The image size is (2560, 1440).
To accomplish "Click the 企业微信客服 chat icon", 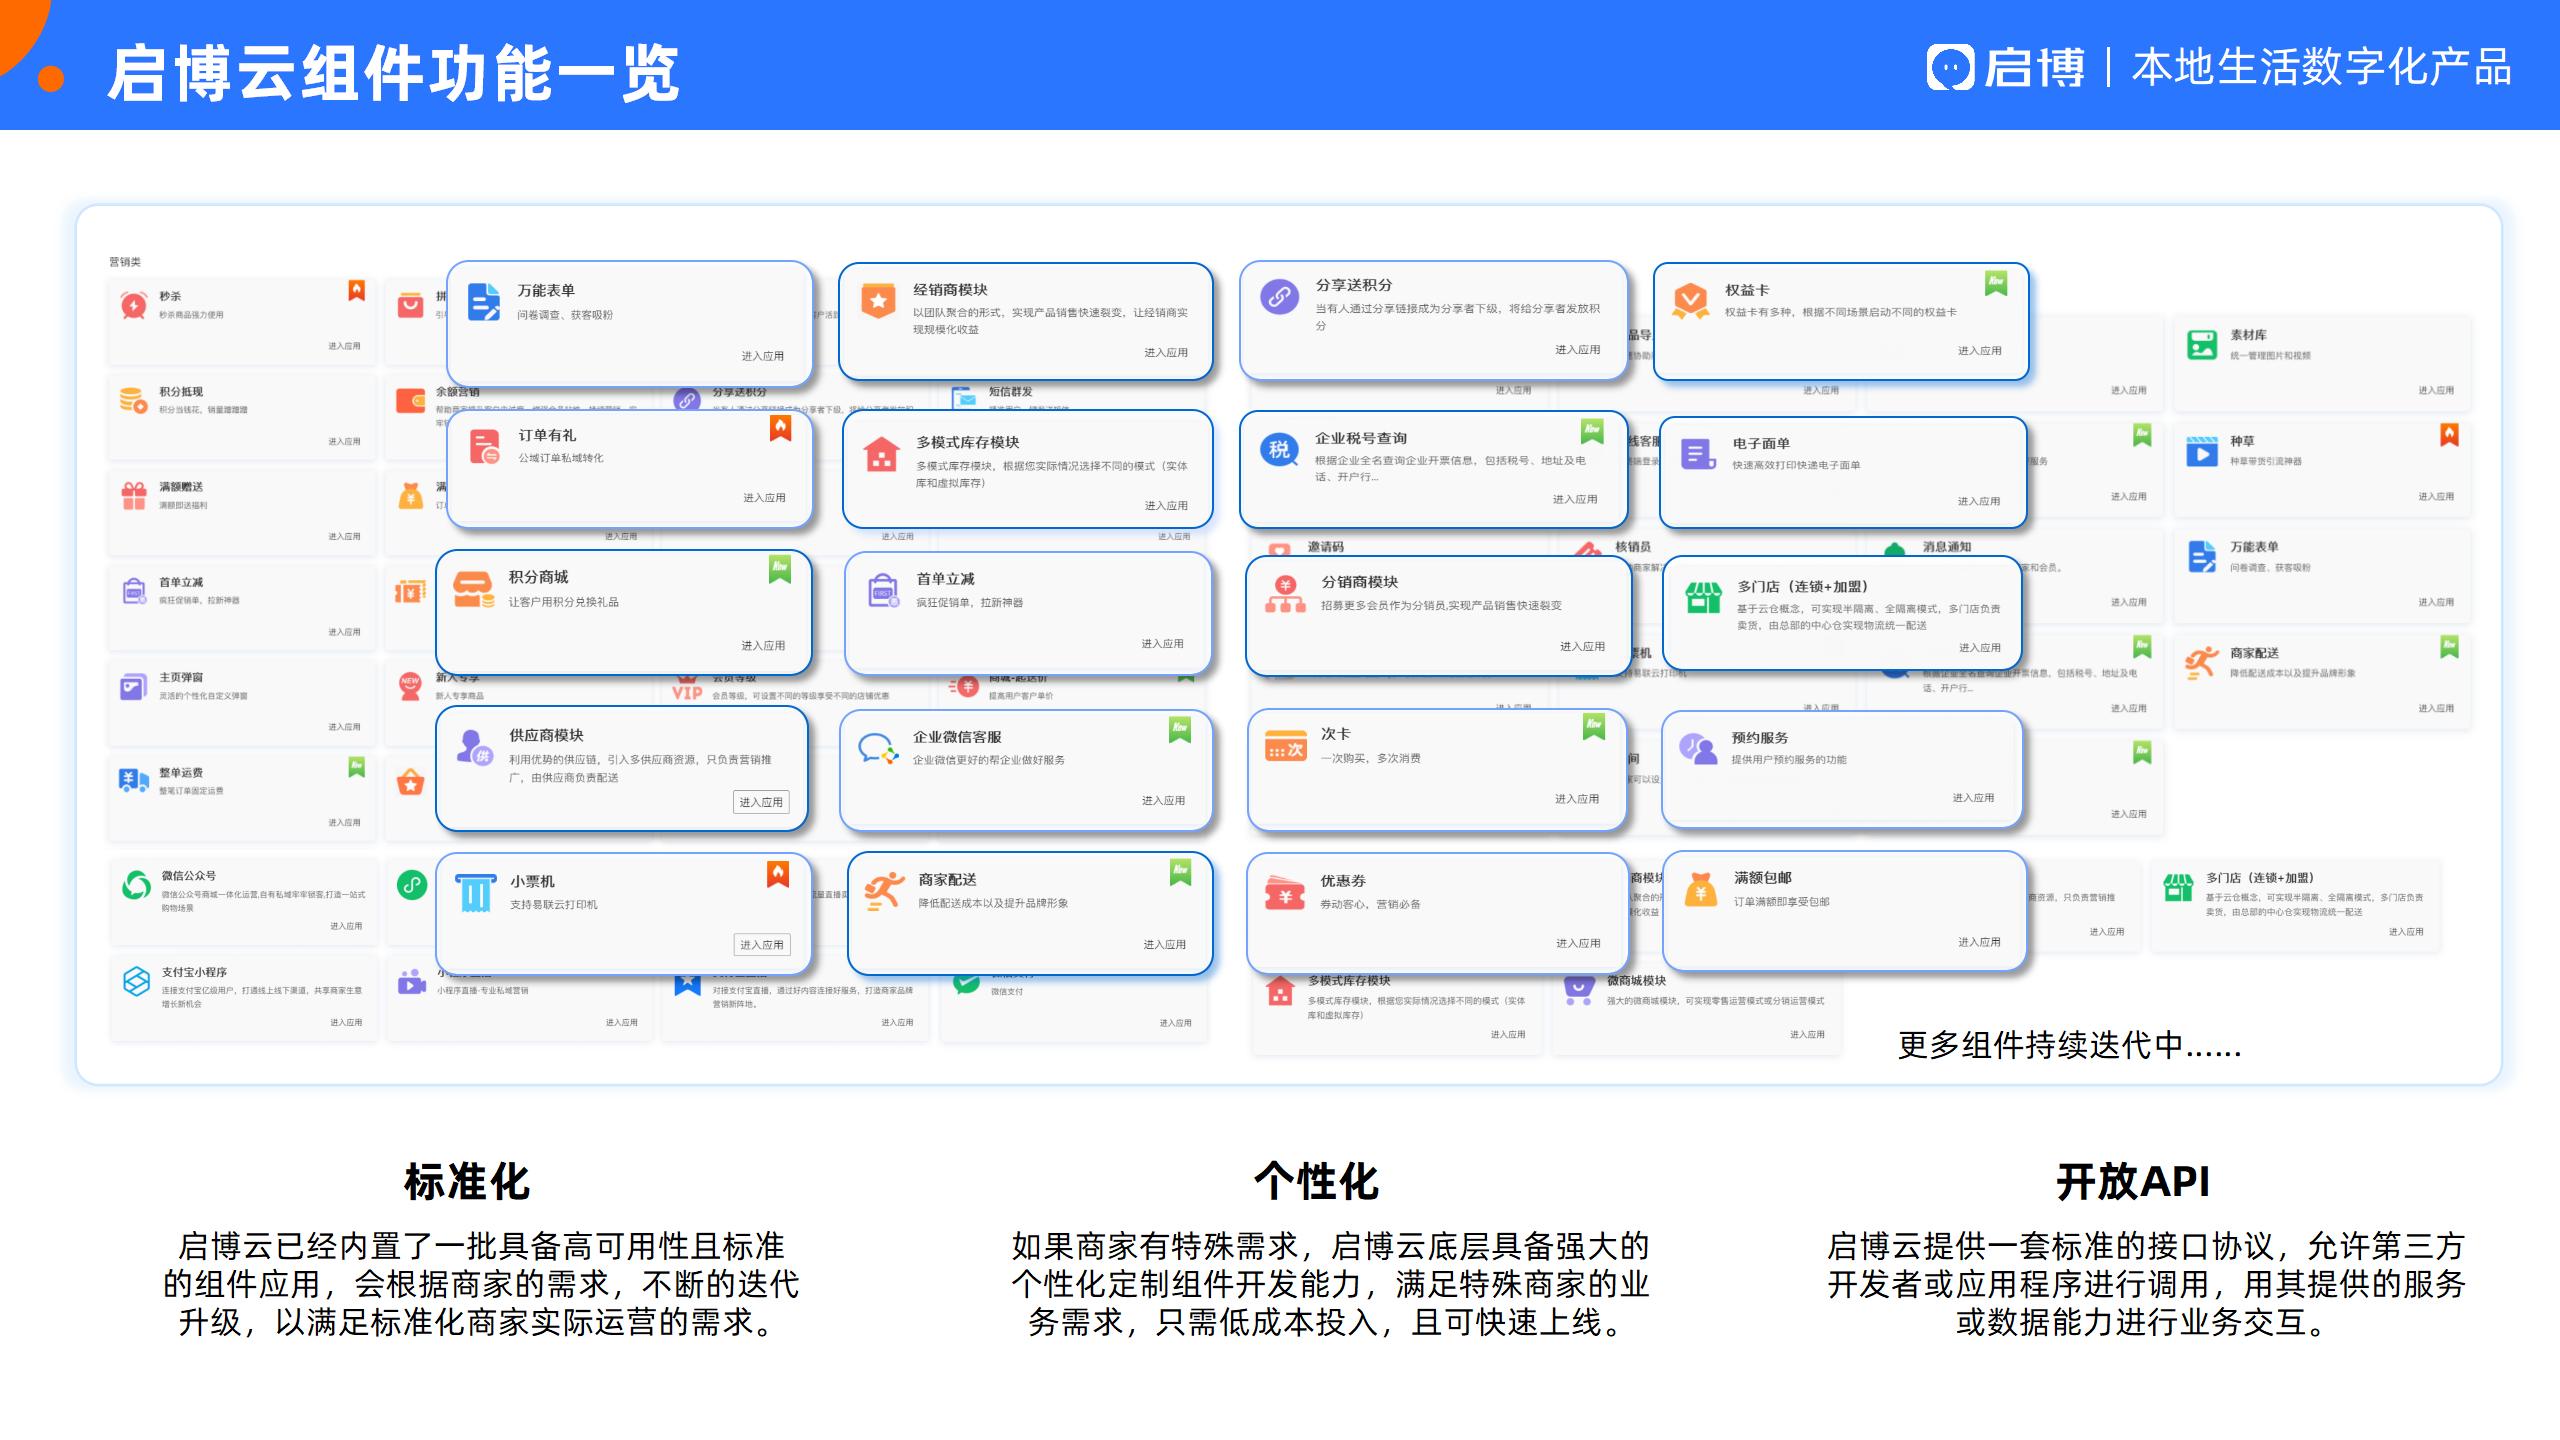I will click(x=878, y=749).
